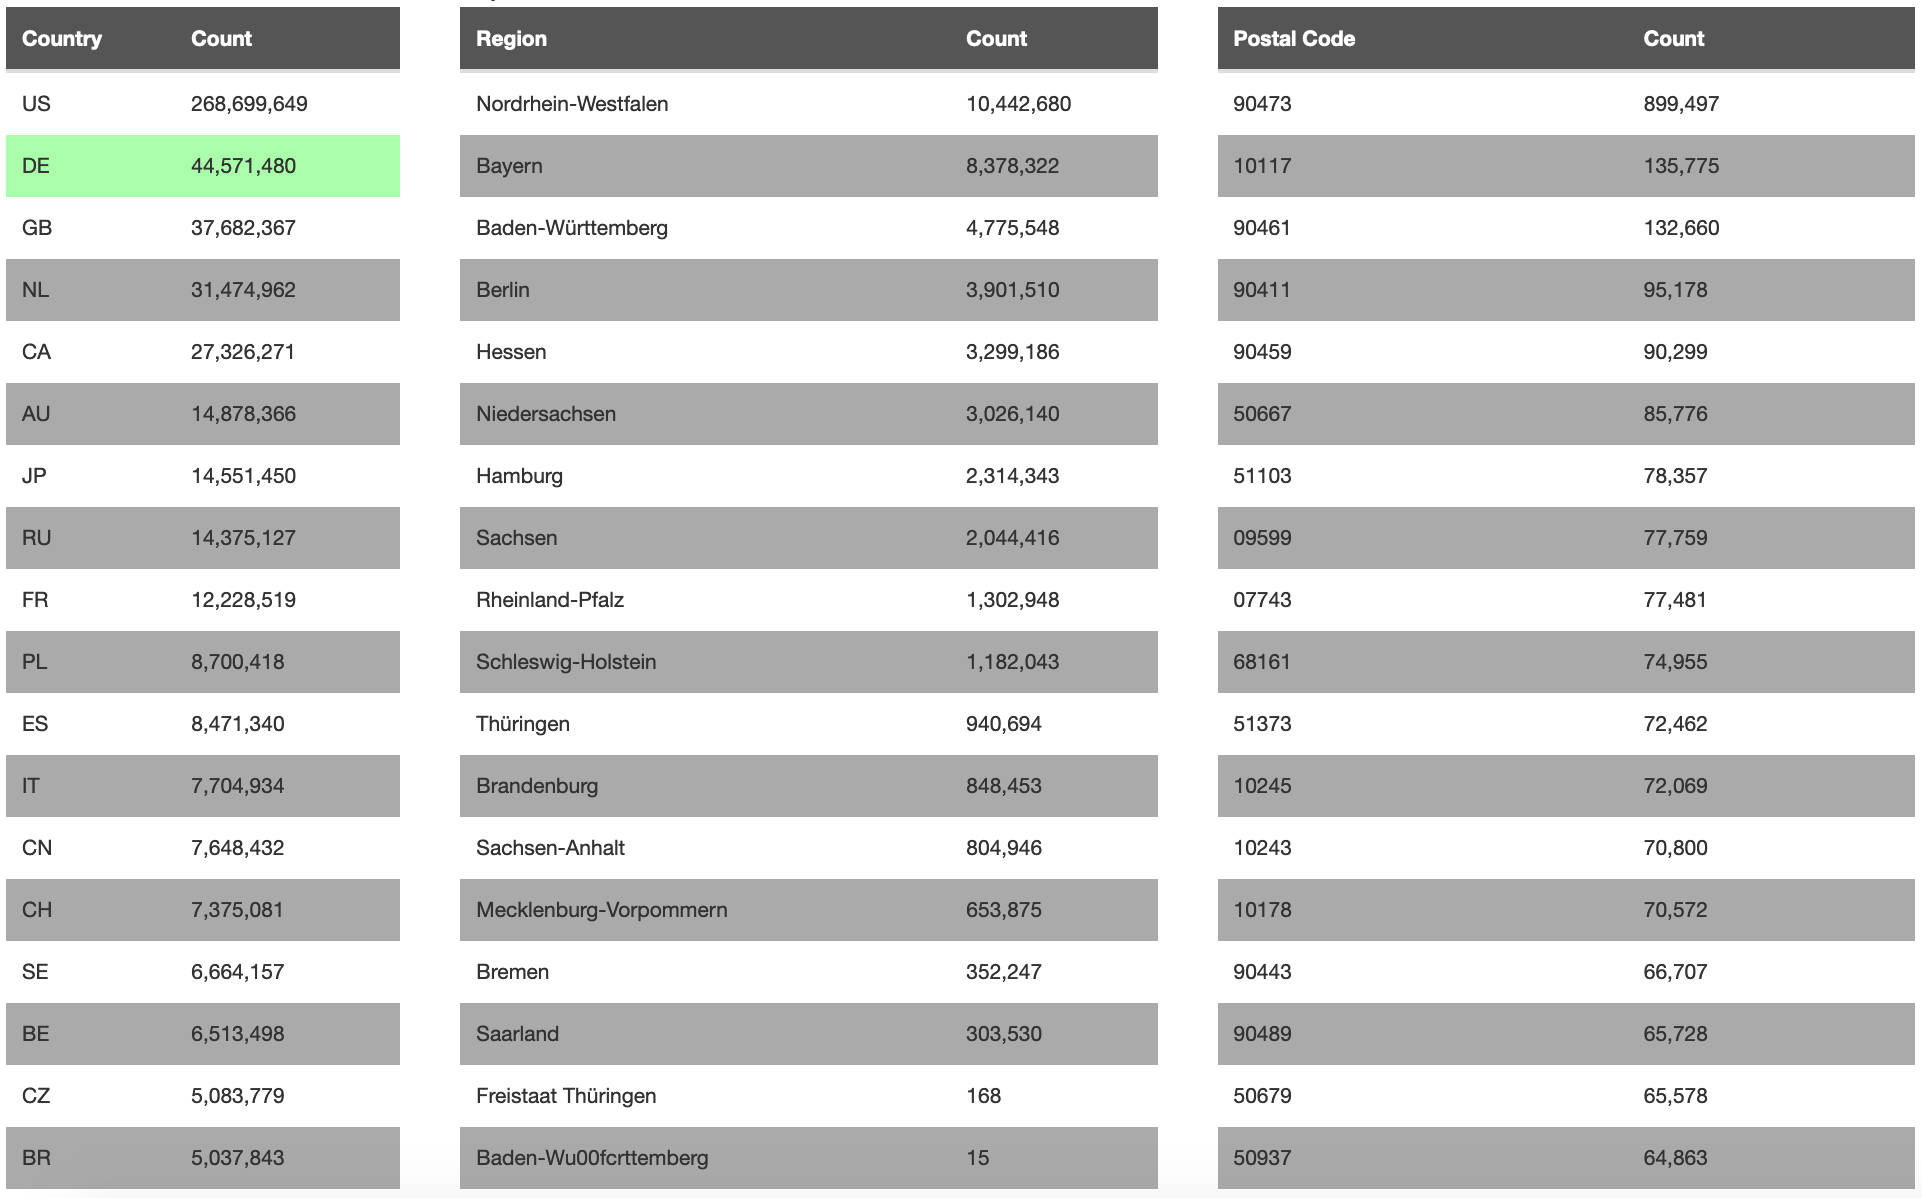
Task: Select the BR country row
Action: coord(202,1158)
